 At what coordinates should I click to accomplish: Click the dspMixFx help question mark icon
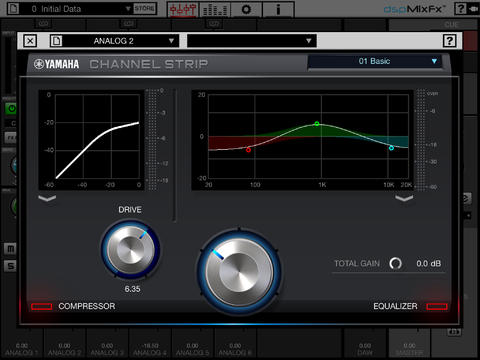tap(460, 9)
